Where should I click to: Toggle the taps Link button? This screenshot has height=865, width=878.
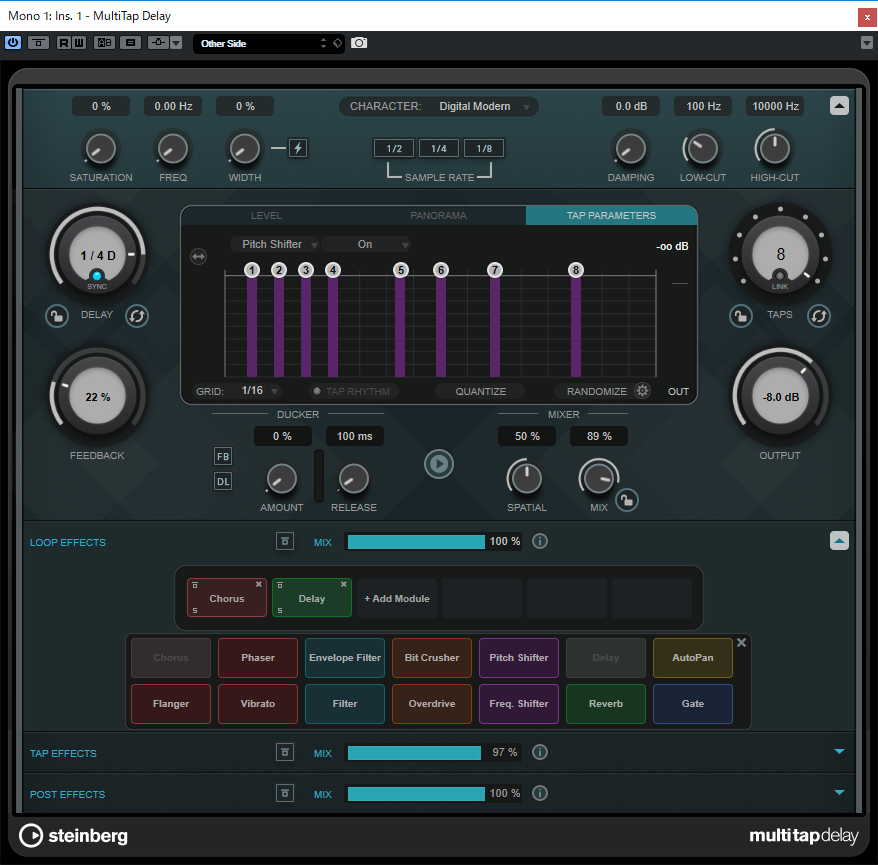780,275
